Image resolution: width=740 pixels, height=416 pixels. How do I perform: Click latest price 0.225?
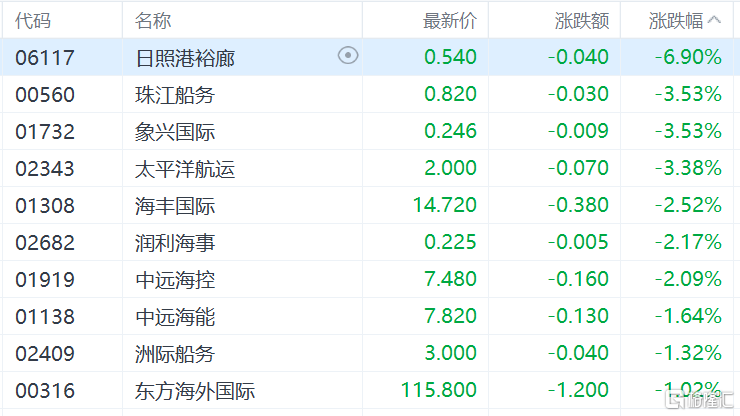(450, 242)
